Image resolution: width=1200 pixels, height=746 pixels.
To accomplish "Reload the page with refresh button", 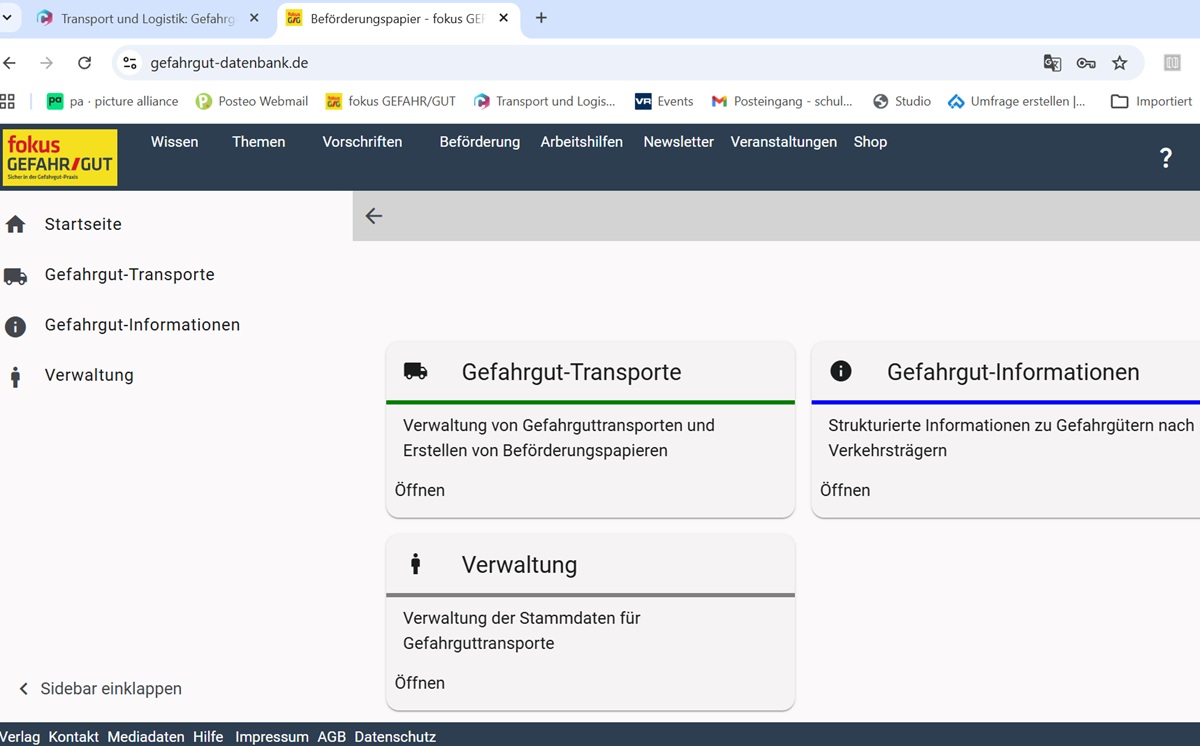I will click(x=85, y=63).
